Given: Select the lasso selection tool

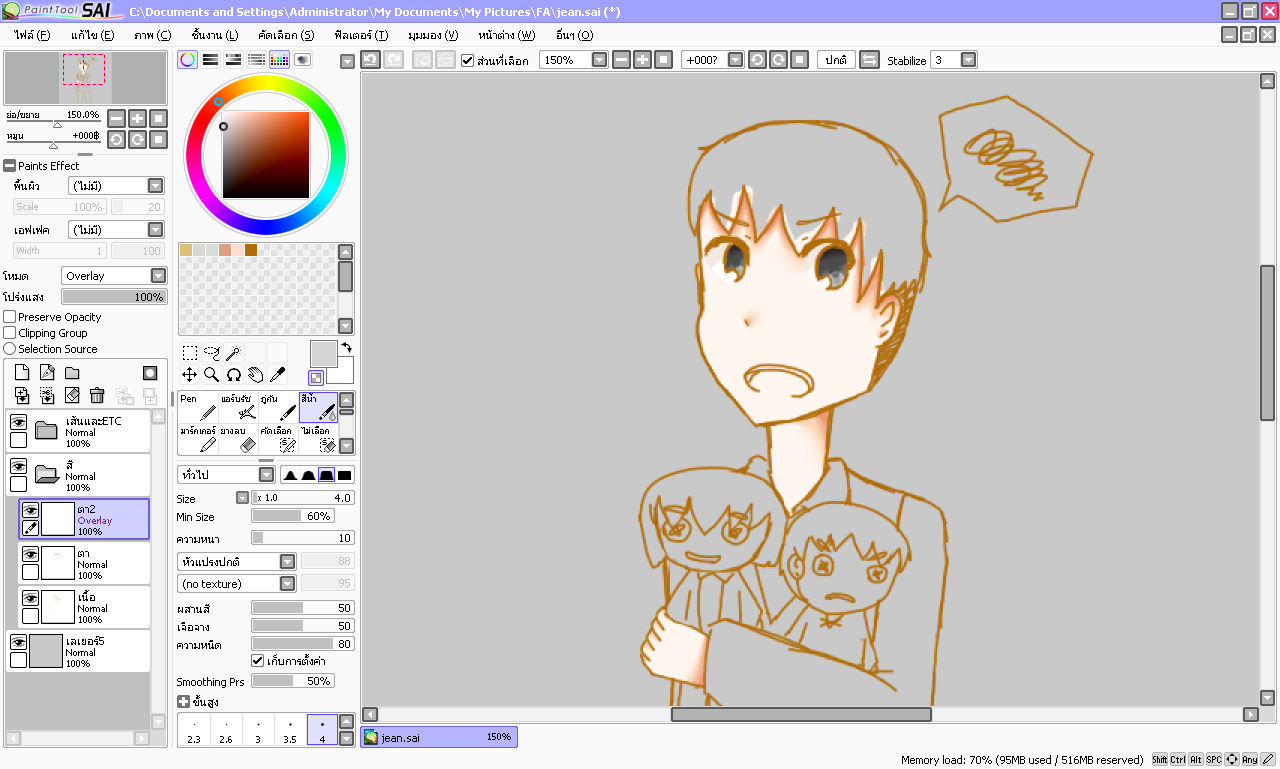Looking at the screenshot, I should coord(211,352).
